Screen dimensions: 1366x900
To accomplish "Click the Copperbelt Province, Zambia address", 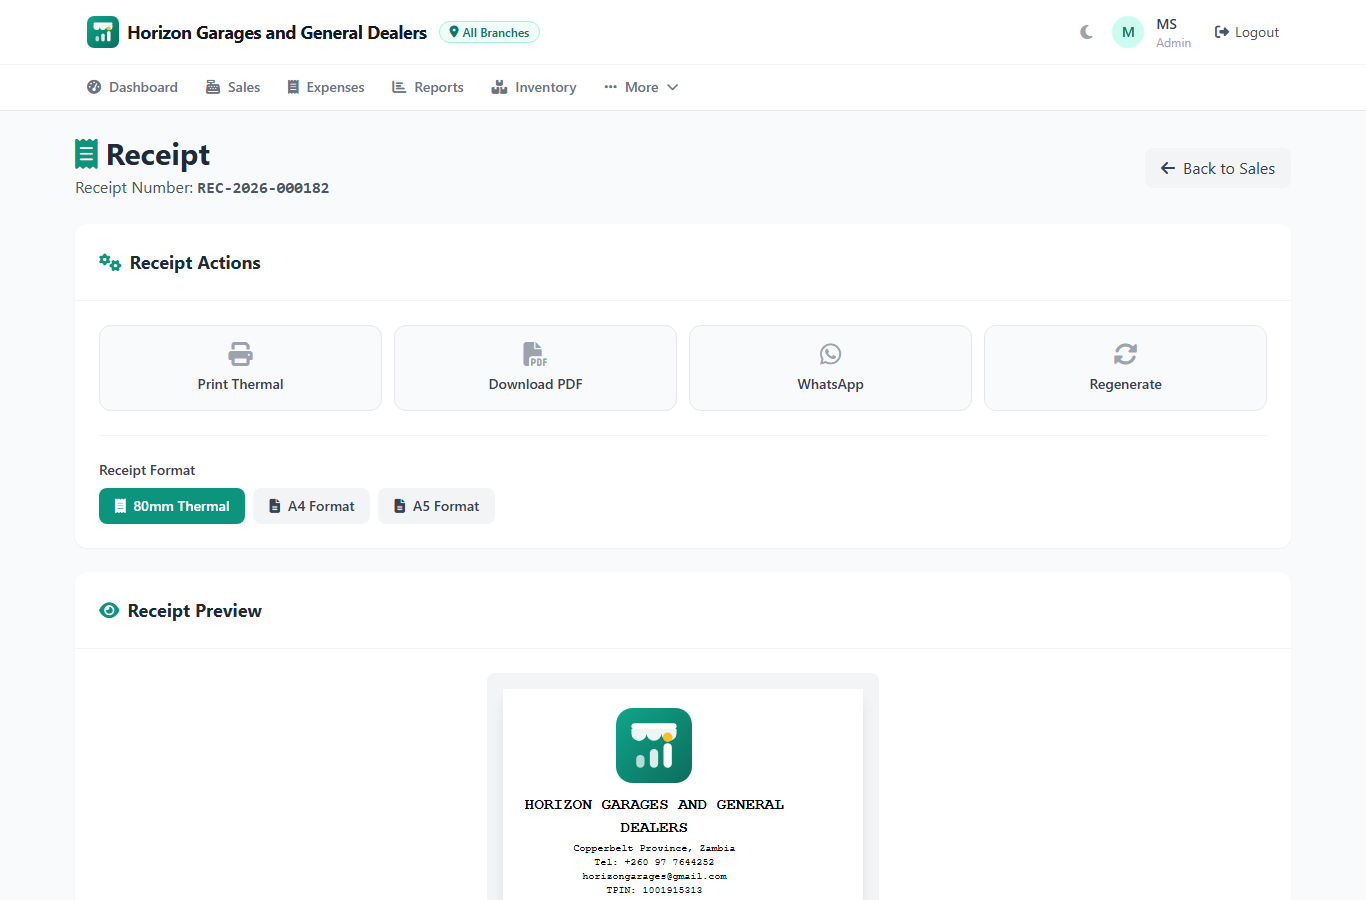I will coord(654,848).
